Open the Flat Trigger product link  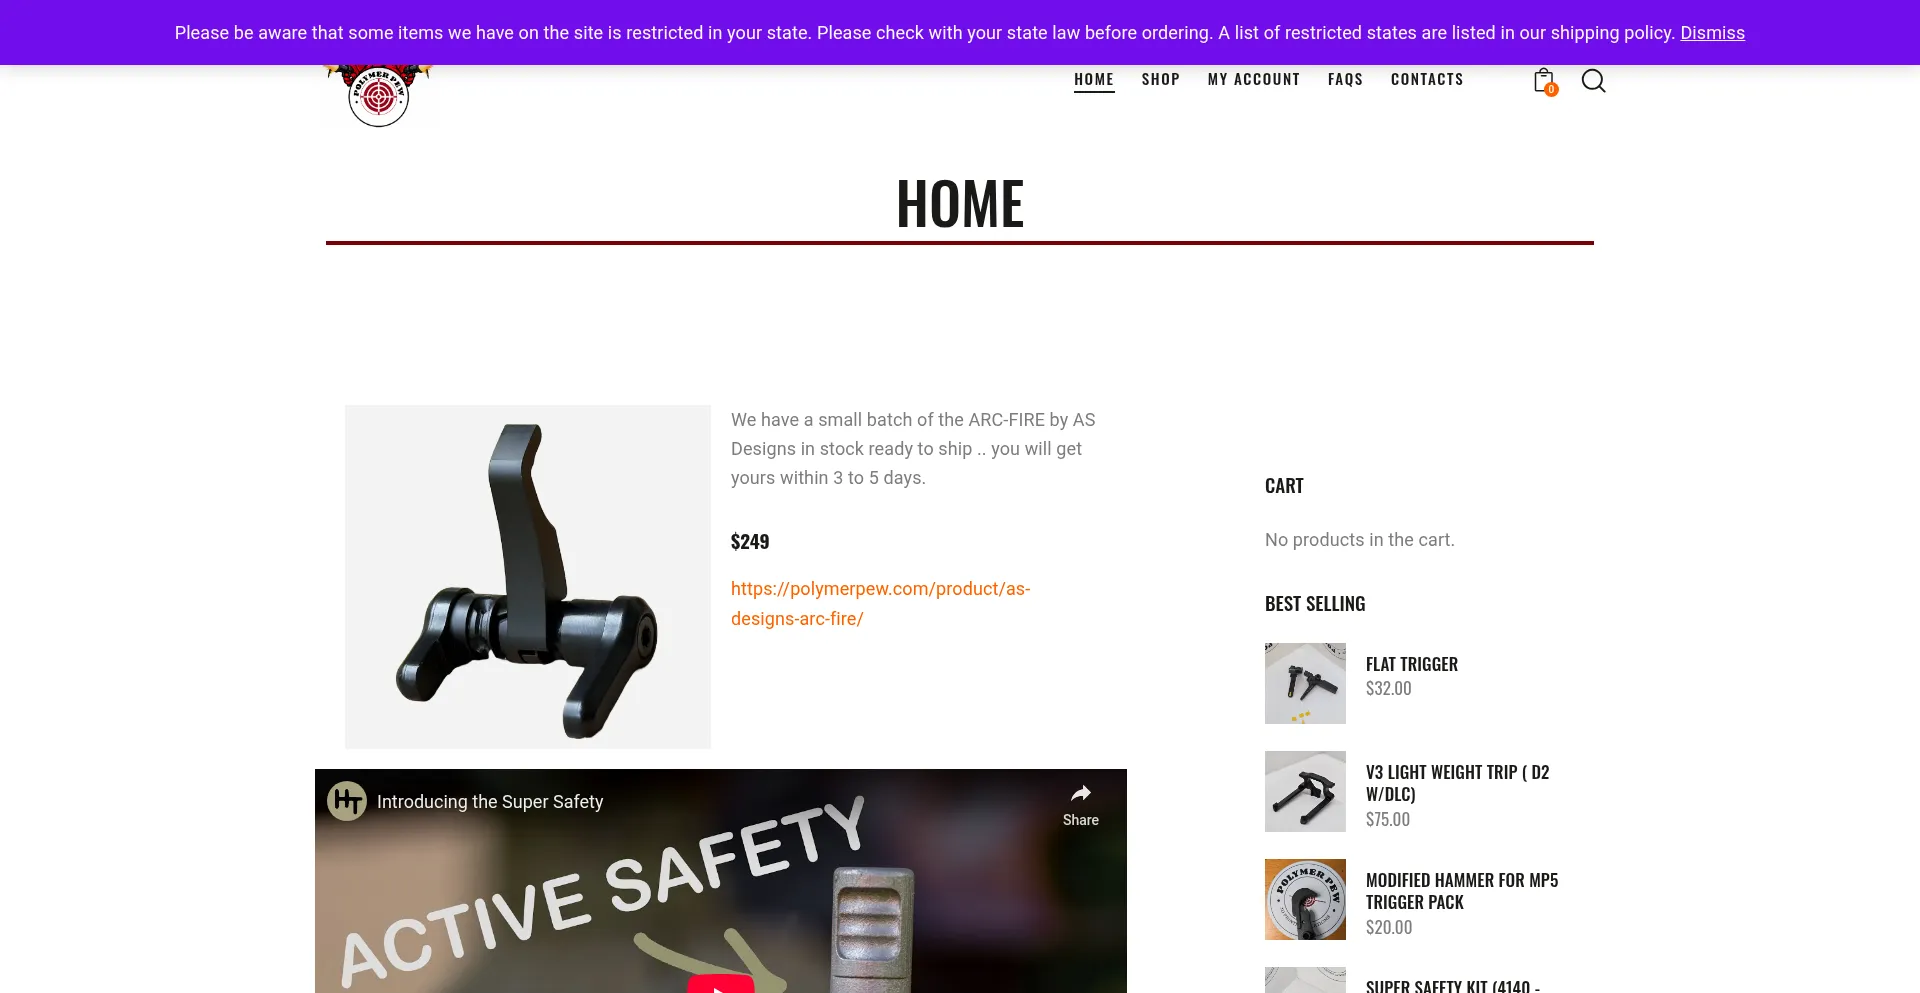click(x=1411, y=664)
